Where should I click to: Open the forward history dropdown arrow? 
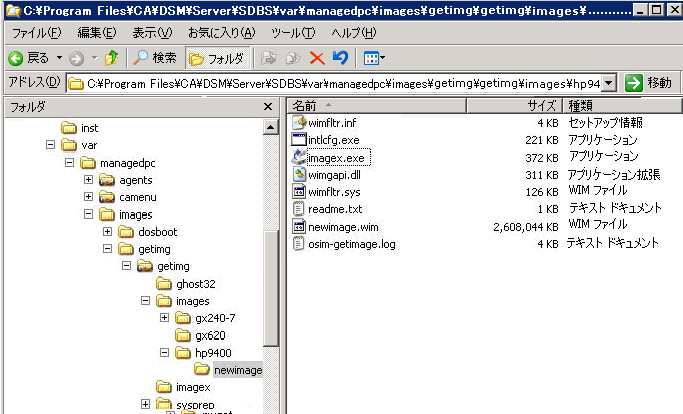point(95,58)
